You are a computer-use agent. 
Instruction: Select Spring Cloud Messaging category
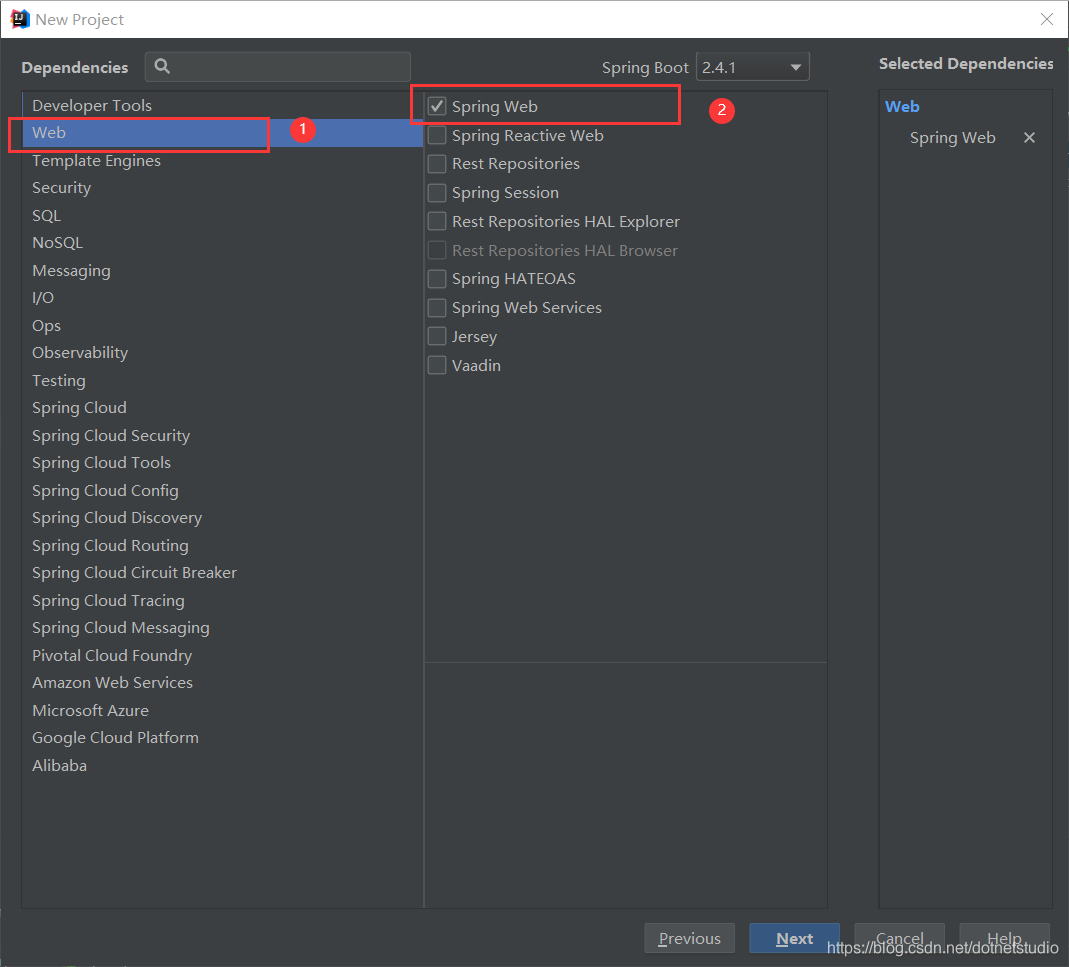coord(222,627)
